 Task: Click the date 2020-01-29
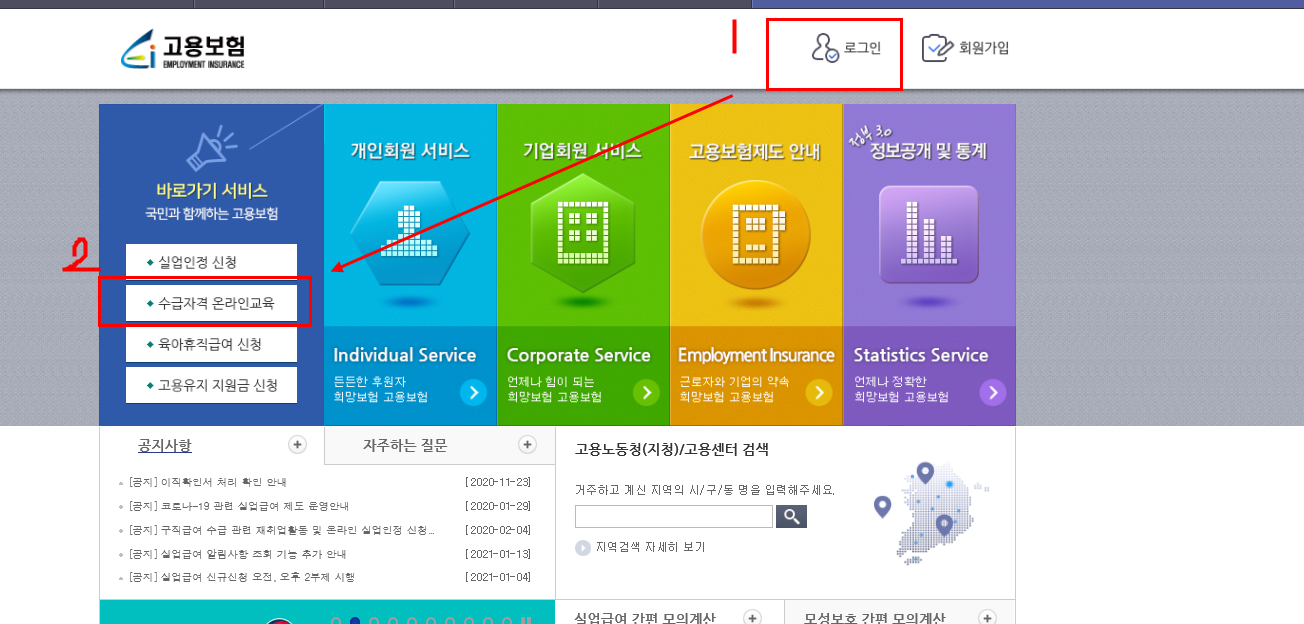(498, 506)
